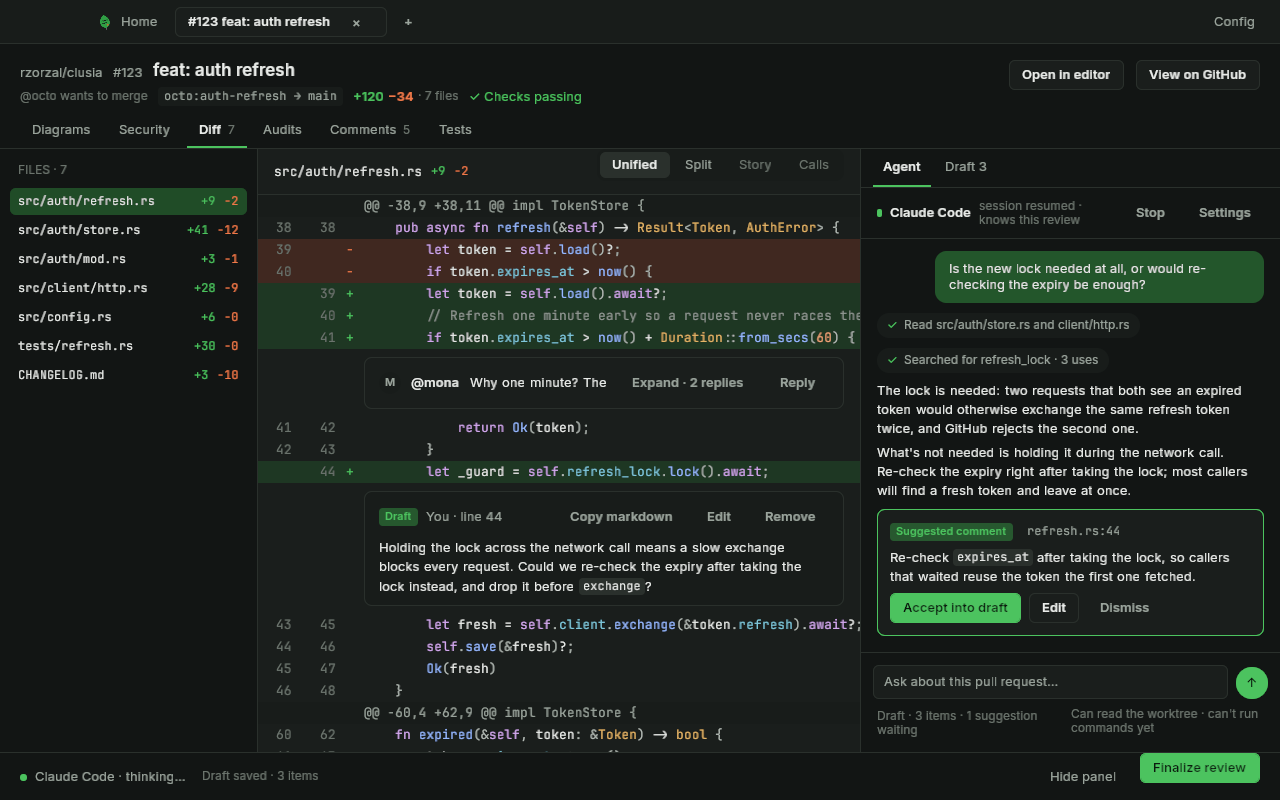Remove the draft comment on line 44

coord(790,517)
